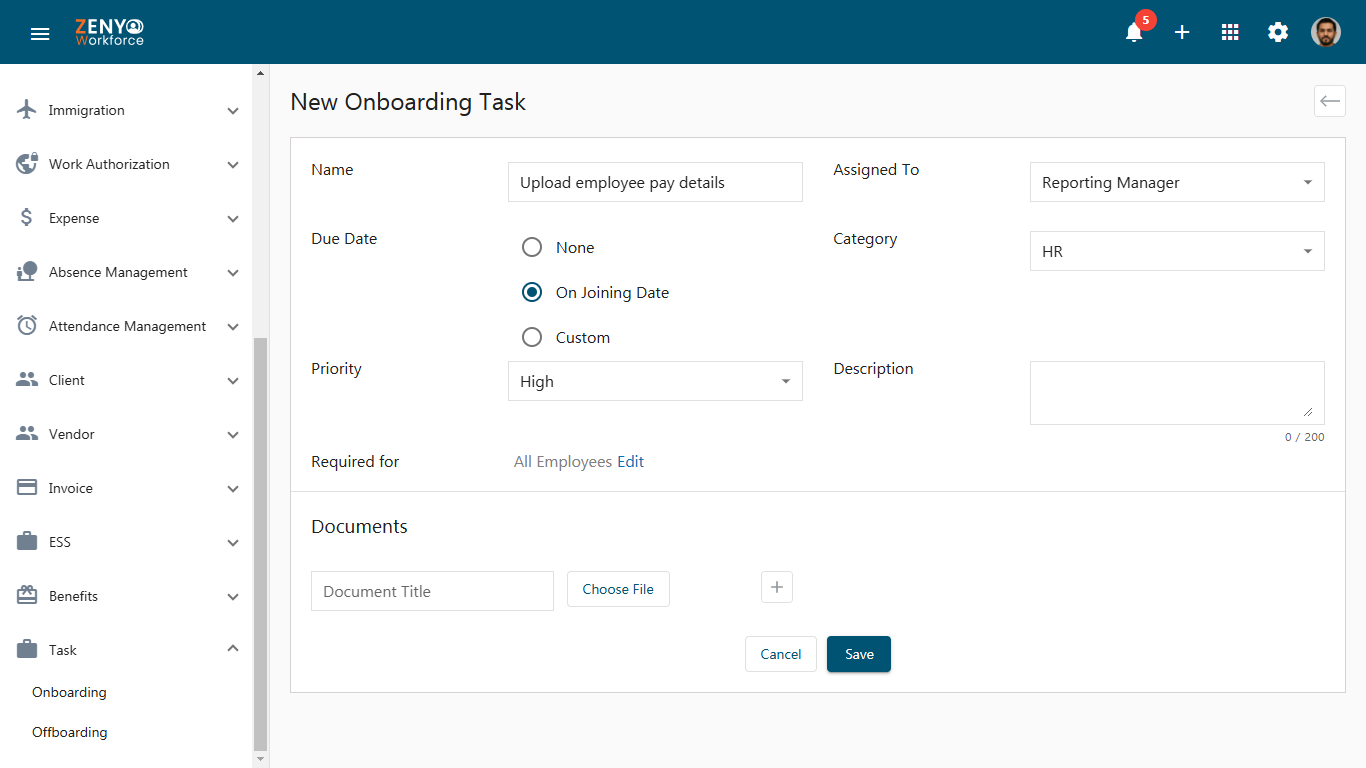Click the Work Authorization globe icon
1366x768 pixels.
click(x=27, y=164)
